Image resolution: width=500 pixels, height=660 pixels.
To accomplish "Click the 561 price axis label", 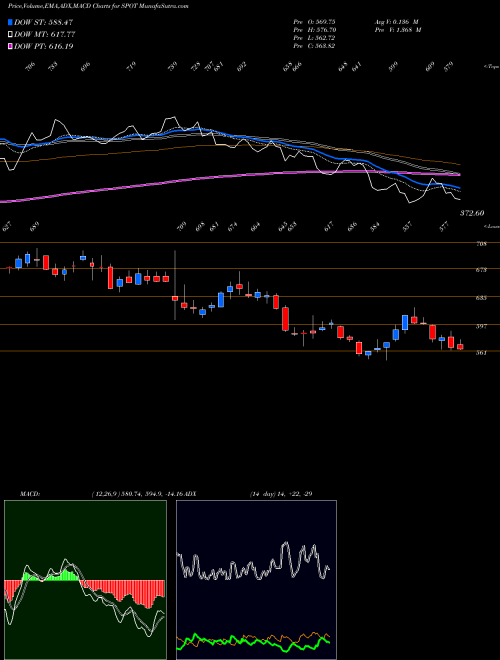I will [481, 353].
